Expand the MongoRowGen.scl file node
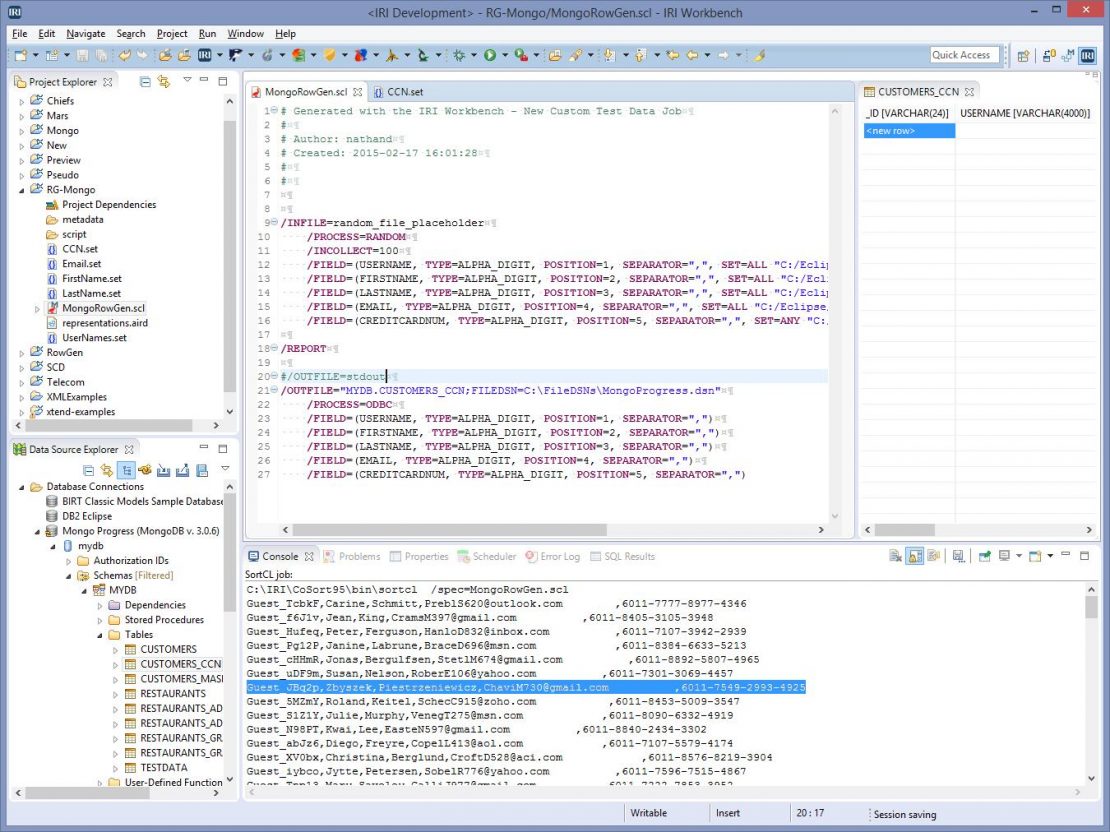The width and height of the screenshot is (1110, 832). click(38, 309)
